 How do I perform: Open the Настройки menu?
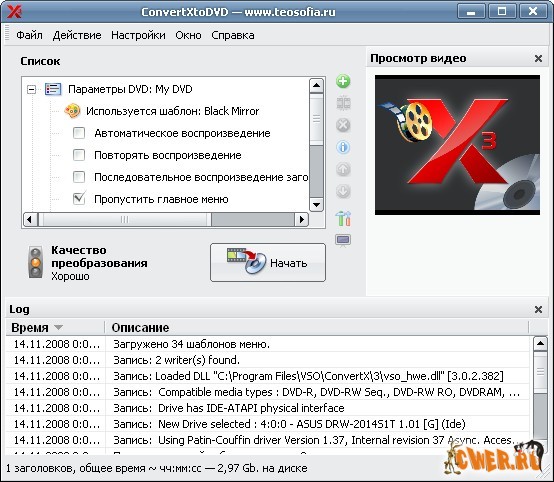[138, 35]
